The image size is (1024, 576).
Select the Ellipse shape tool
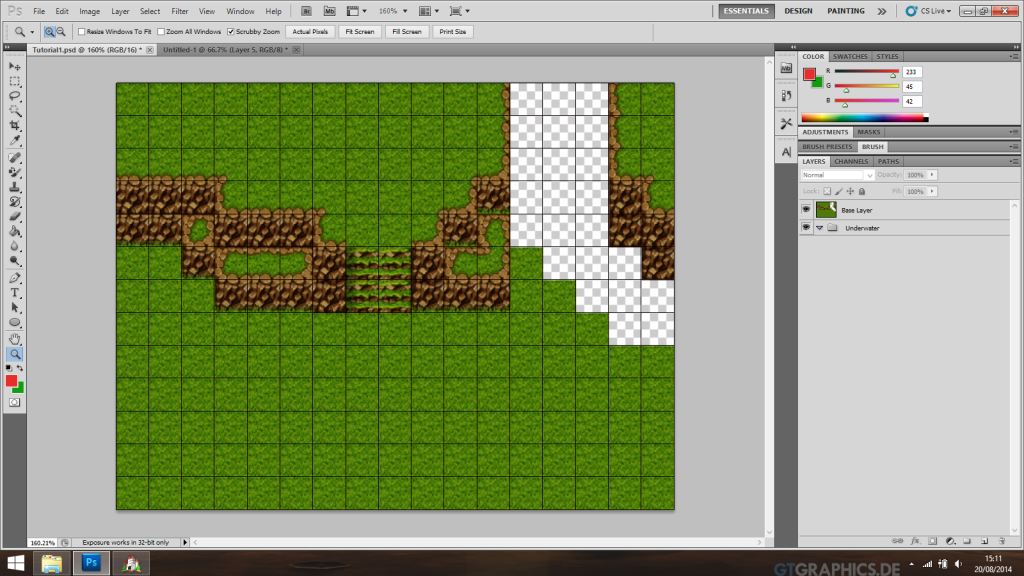pyautogui.click(x=14, y=323)
